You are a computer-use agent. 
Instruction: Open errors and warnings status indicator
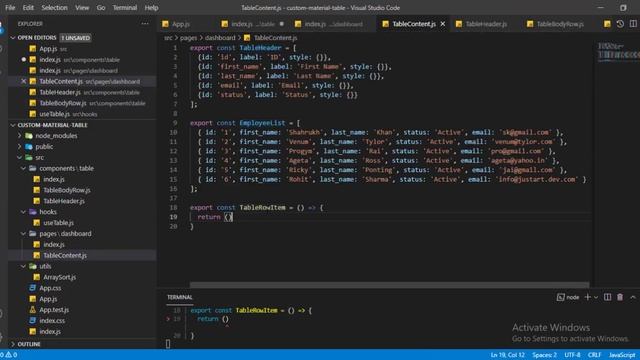click(x=9, y=355)
